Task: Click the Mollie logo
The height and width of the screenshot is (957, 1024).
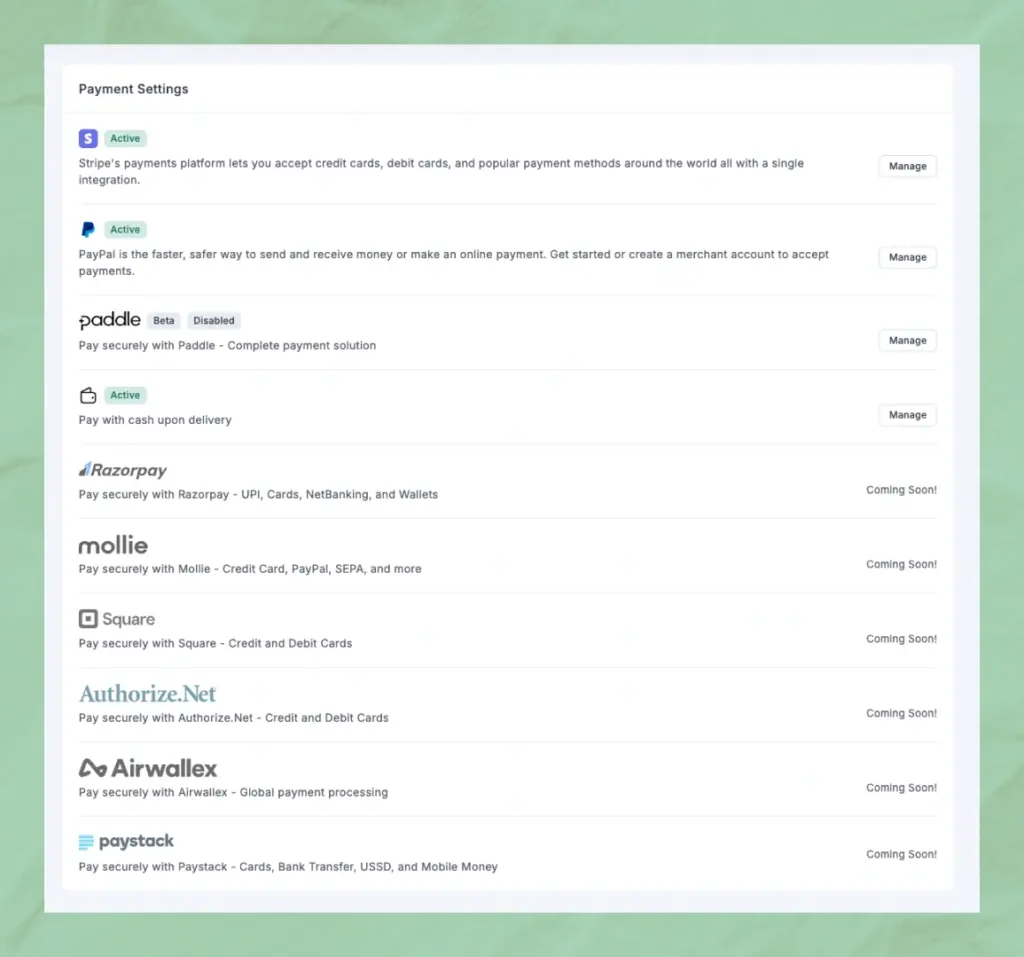Action: [113, 545]
